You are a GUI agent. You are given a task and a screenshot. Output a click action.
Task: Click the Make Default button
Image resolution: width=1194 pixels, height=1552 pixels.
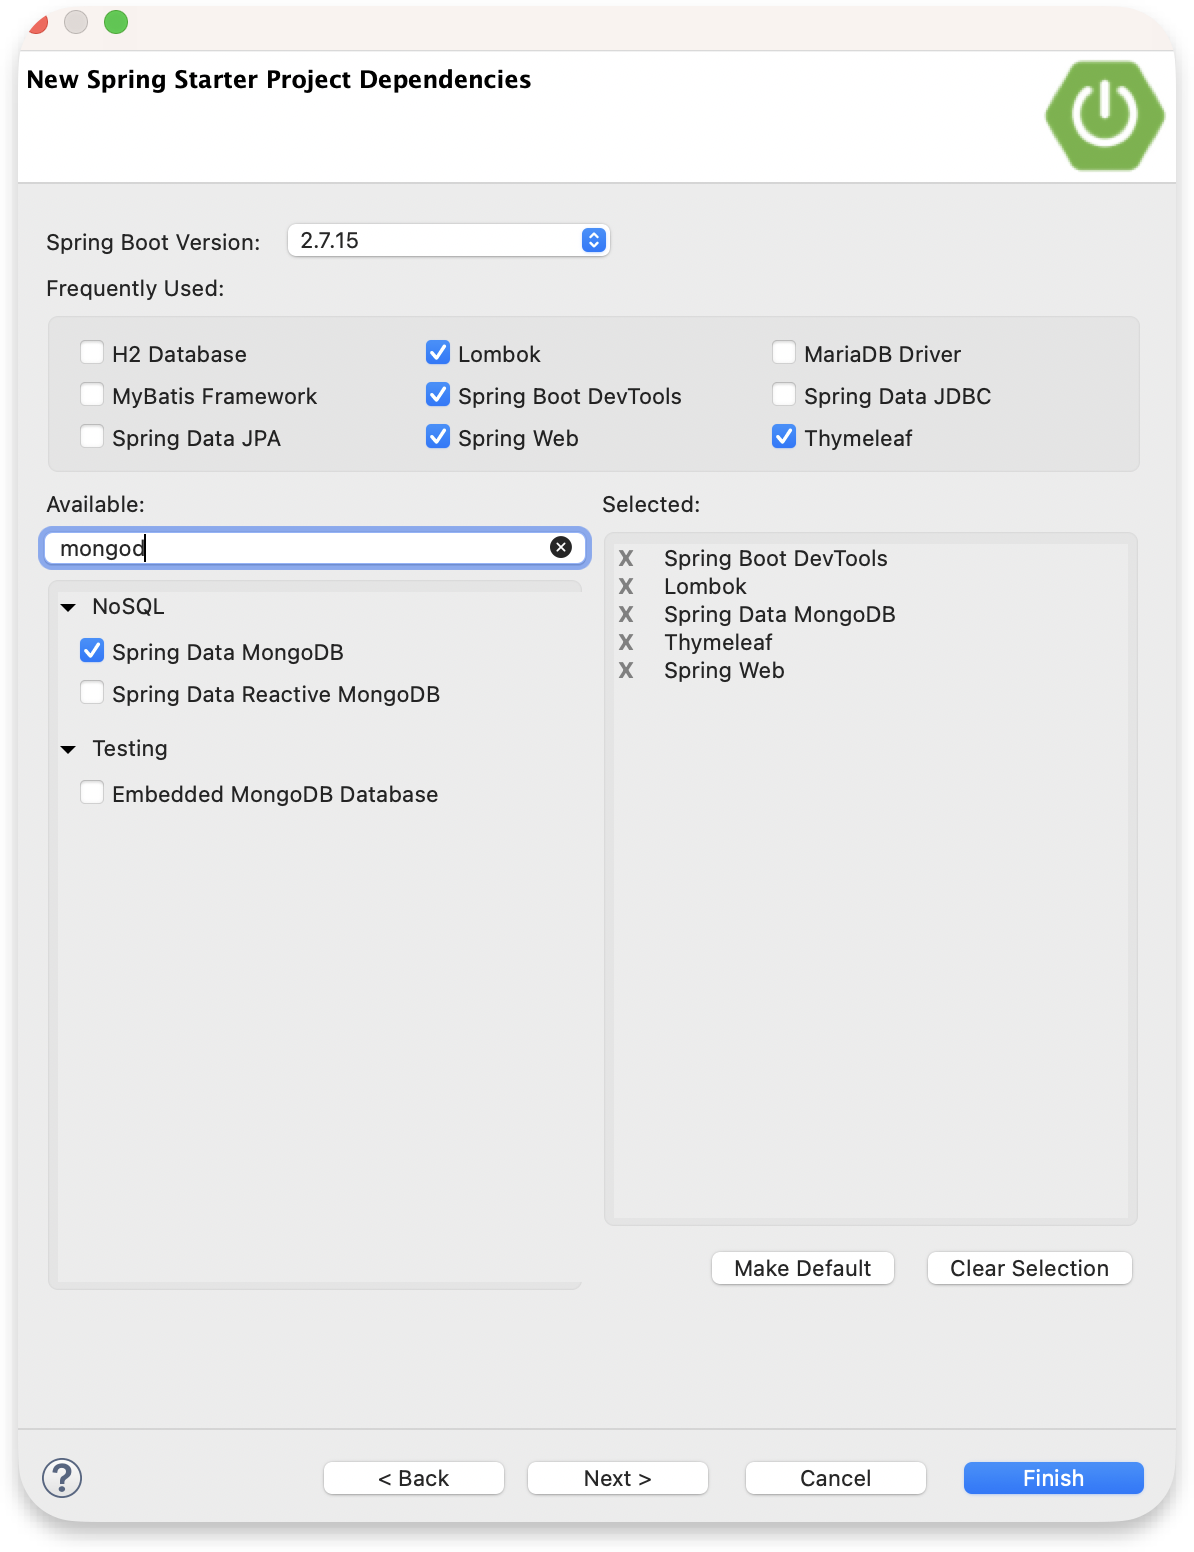pos(803,1268)
